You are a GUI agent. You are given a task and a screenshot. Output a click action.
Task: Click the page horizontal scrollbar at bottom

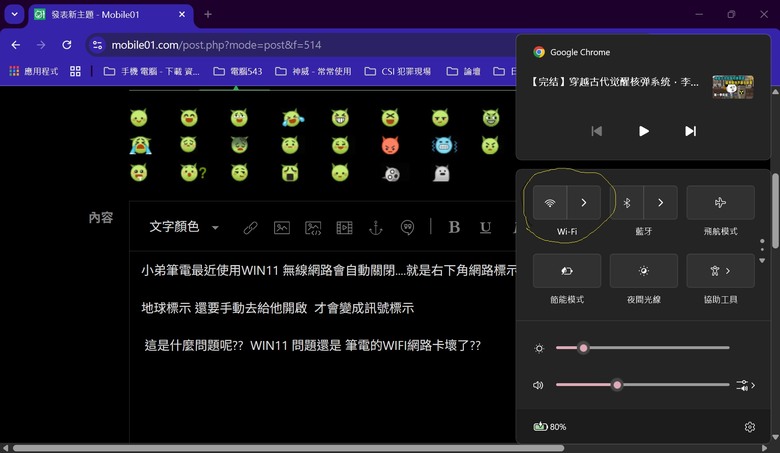tap(289, 448)
